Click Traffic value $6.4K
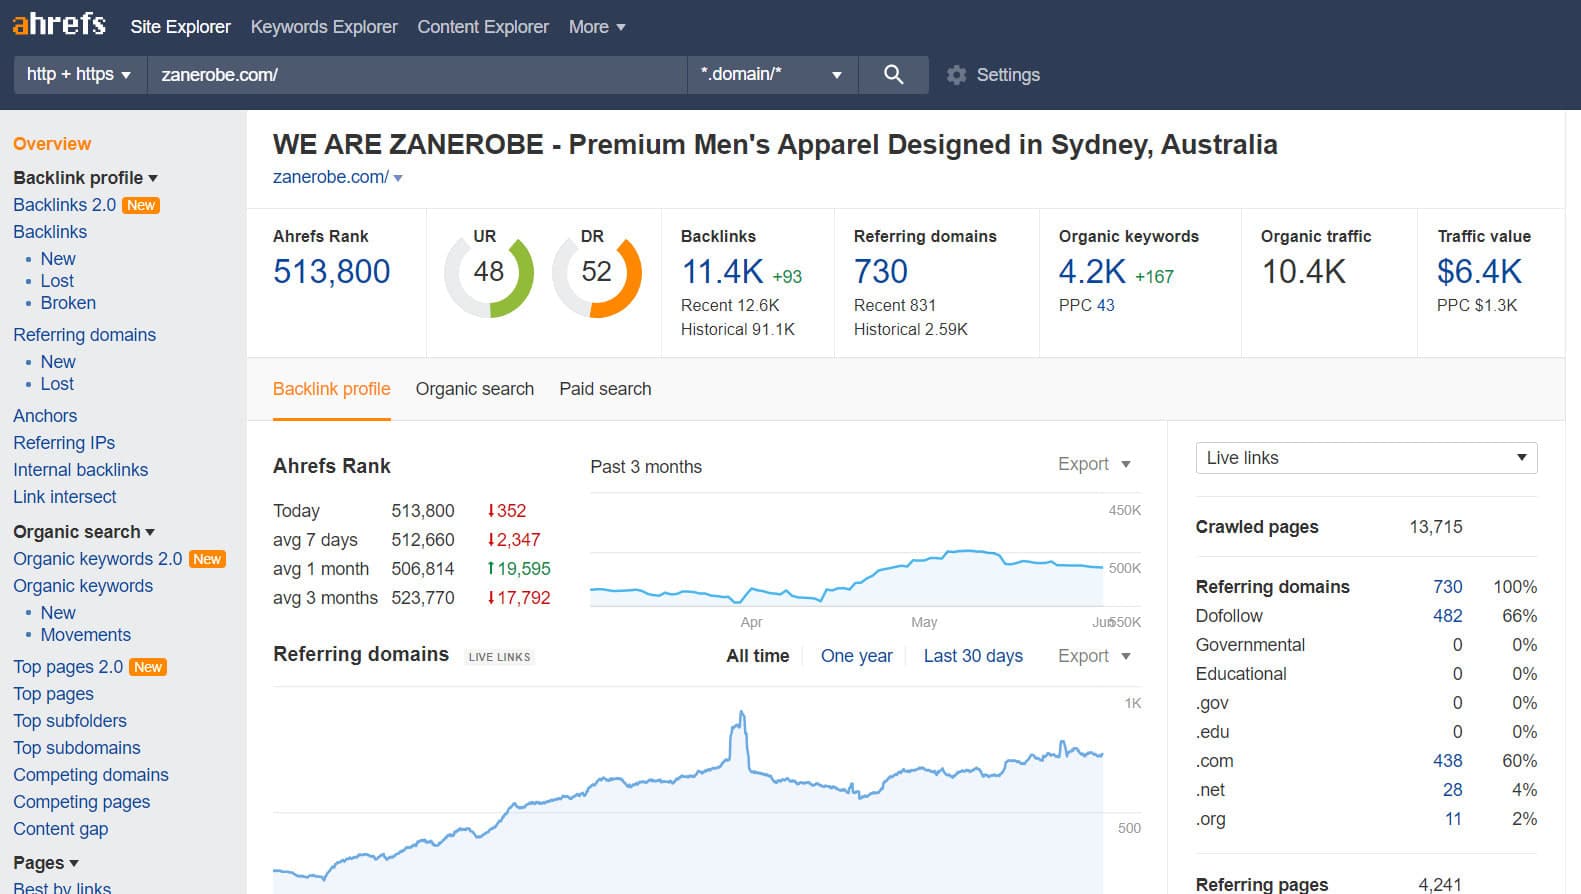 (1479, 271)
